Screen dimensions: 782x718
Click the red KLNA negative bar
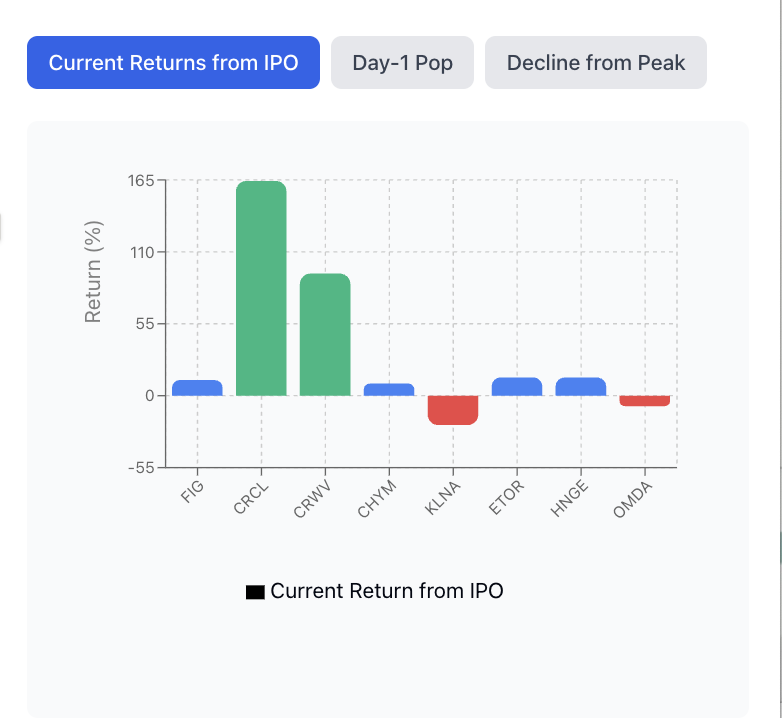pyautogui.click(x=453, y=410)
